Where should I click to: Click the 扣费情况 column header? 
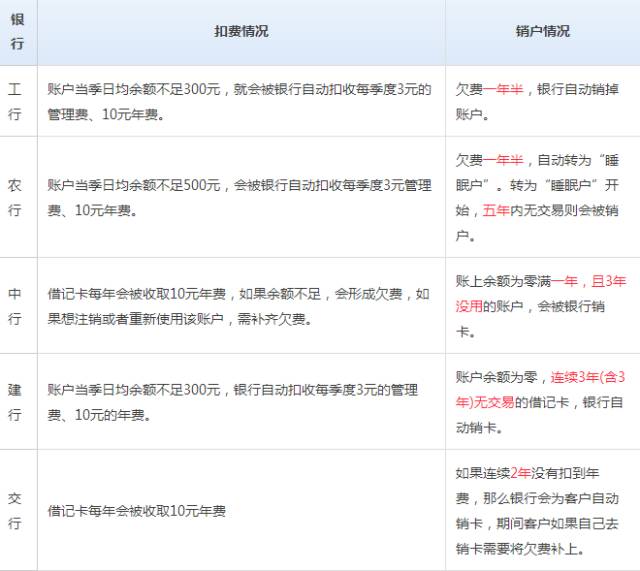(241, 31)
